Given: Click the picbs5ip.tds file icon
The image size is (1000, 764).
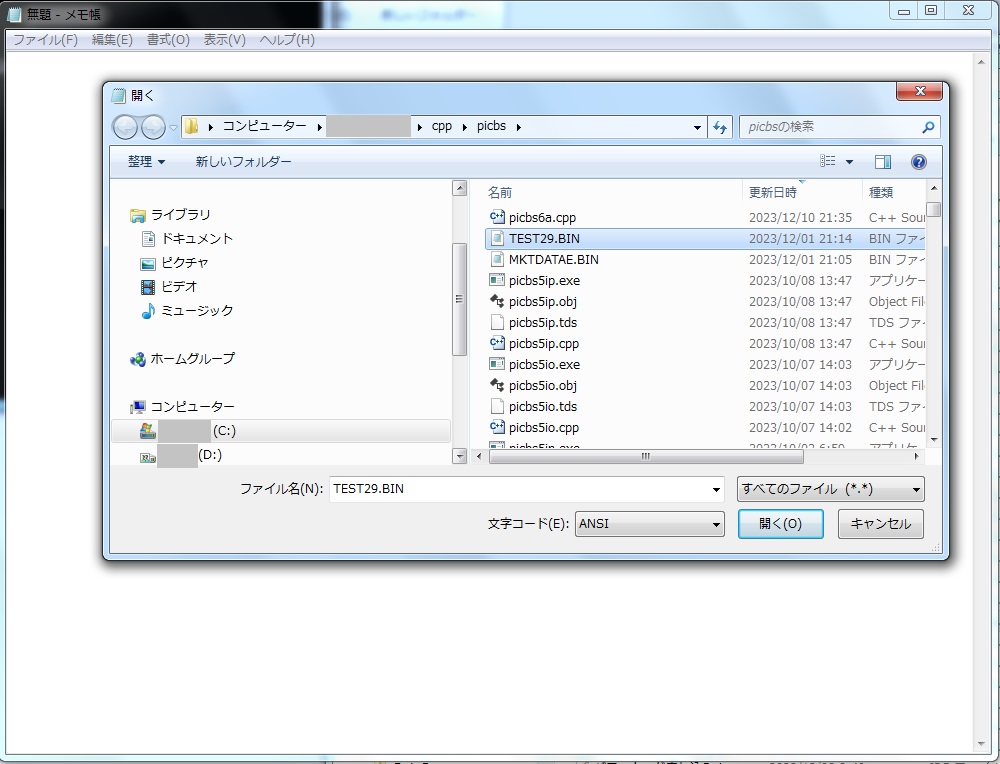Looking at the screenshot, I should point(497,322).
